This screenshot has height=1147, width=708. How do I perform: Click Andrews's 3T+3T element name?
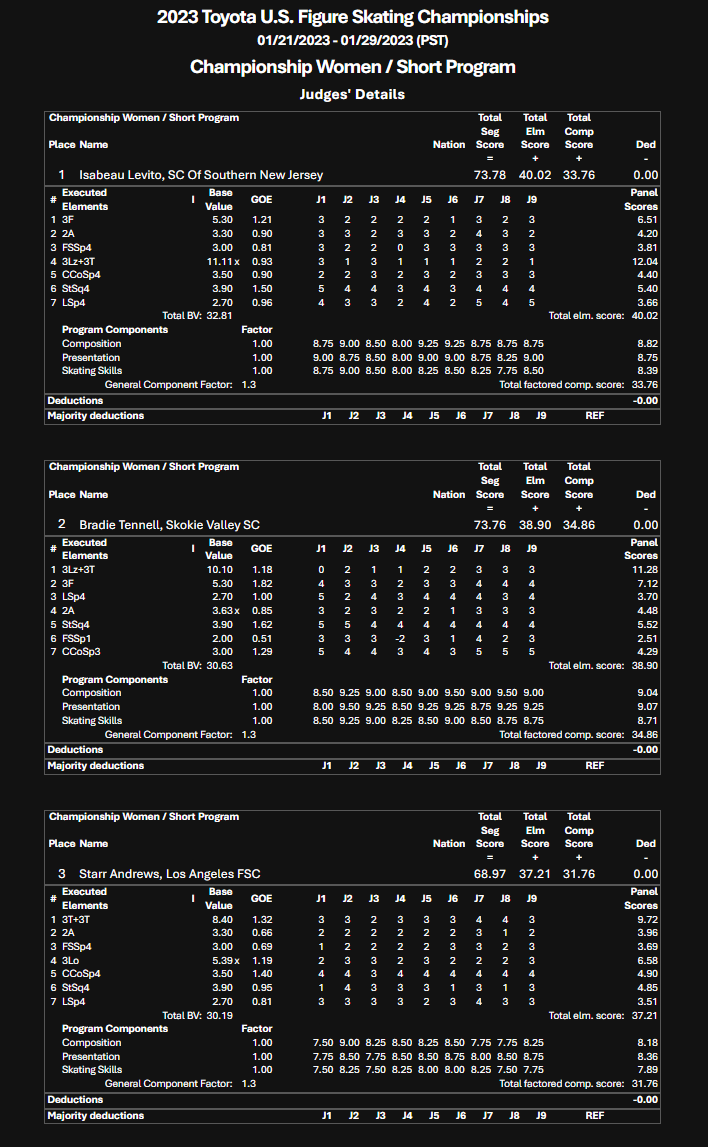tap(76, 919)
